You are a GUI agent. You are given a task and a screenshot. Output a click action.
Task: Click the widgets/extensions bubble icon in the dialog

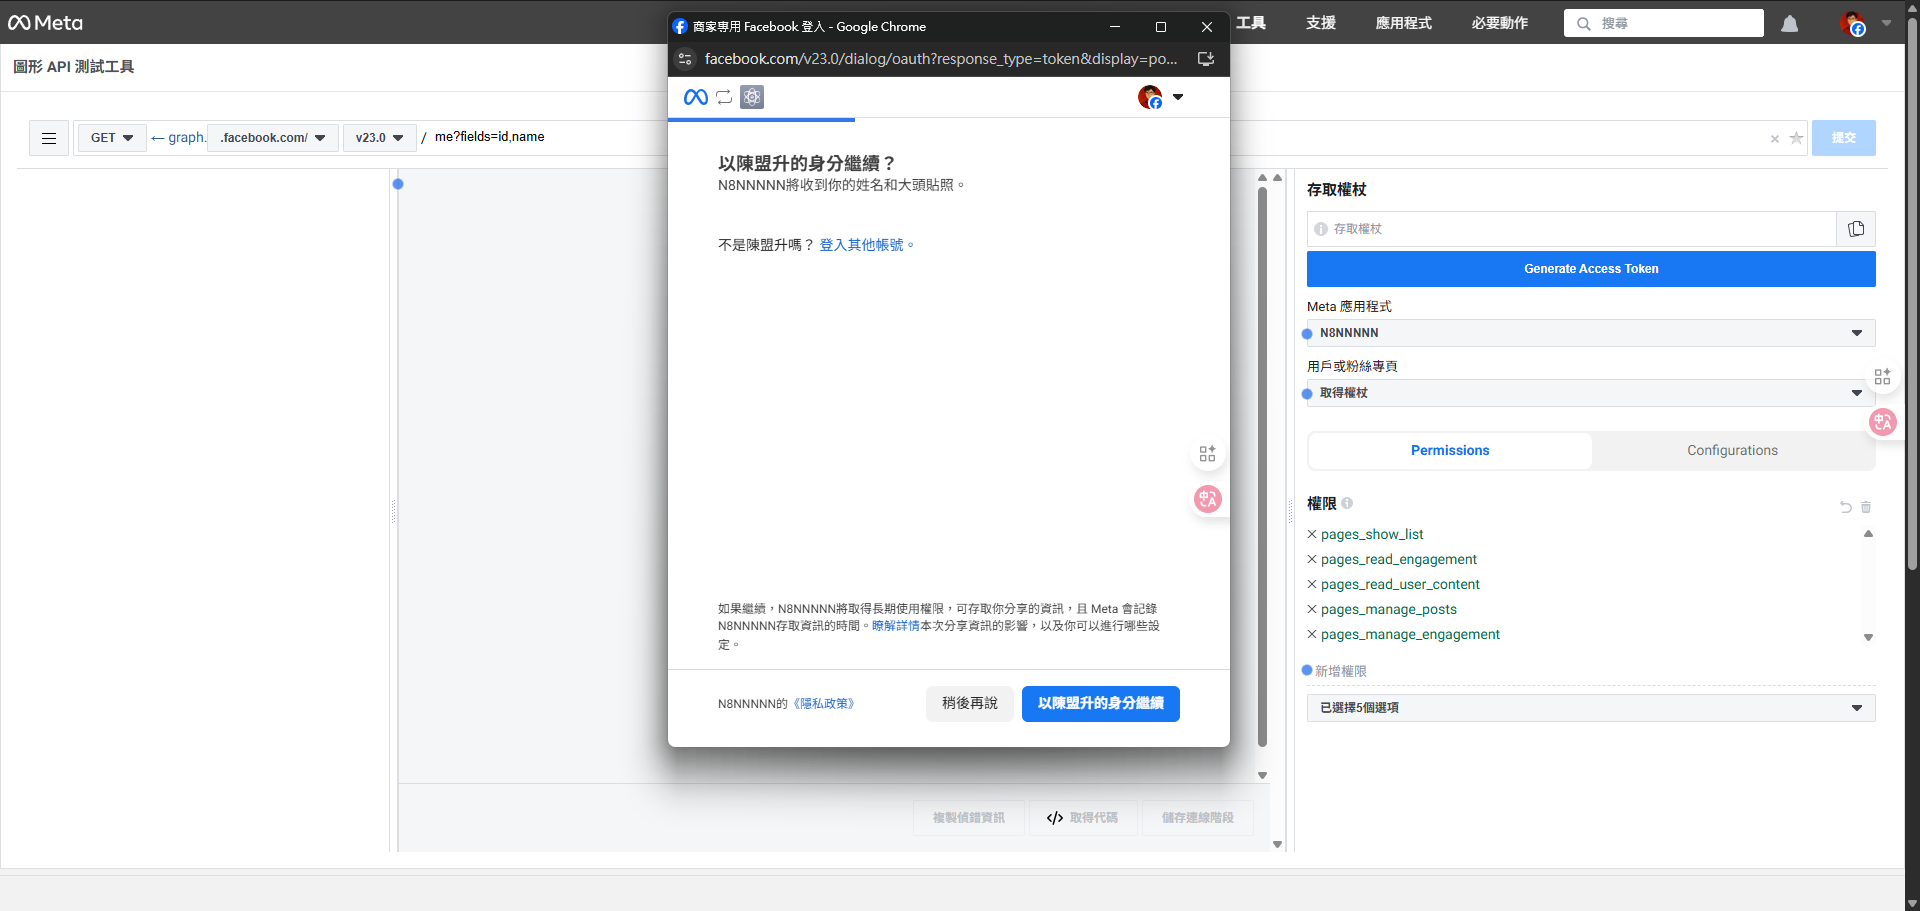tap(1207, 453)
